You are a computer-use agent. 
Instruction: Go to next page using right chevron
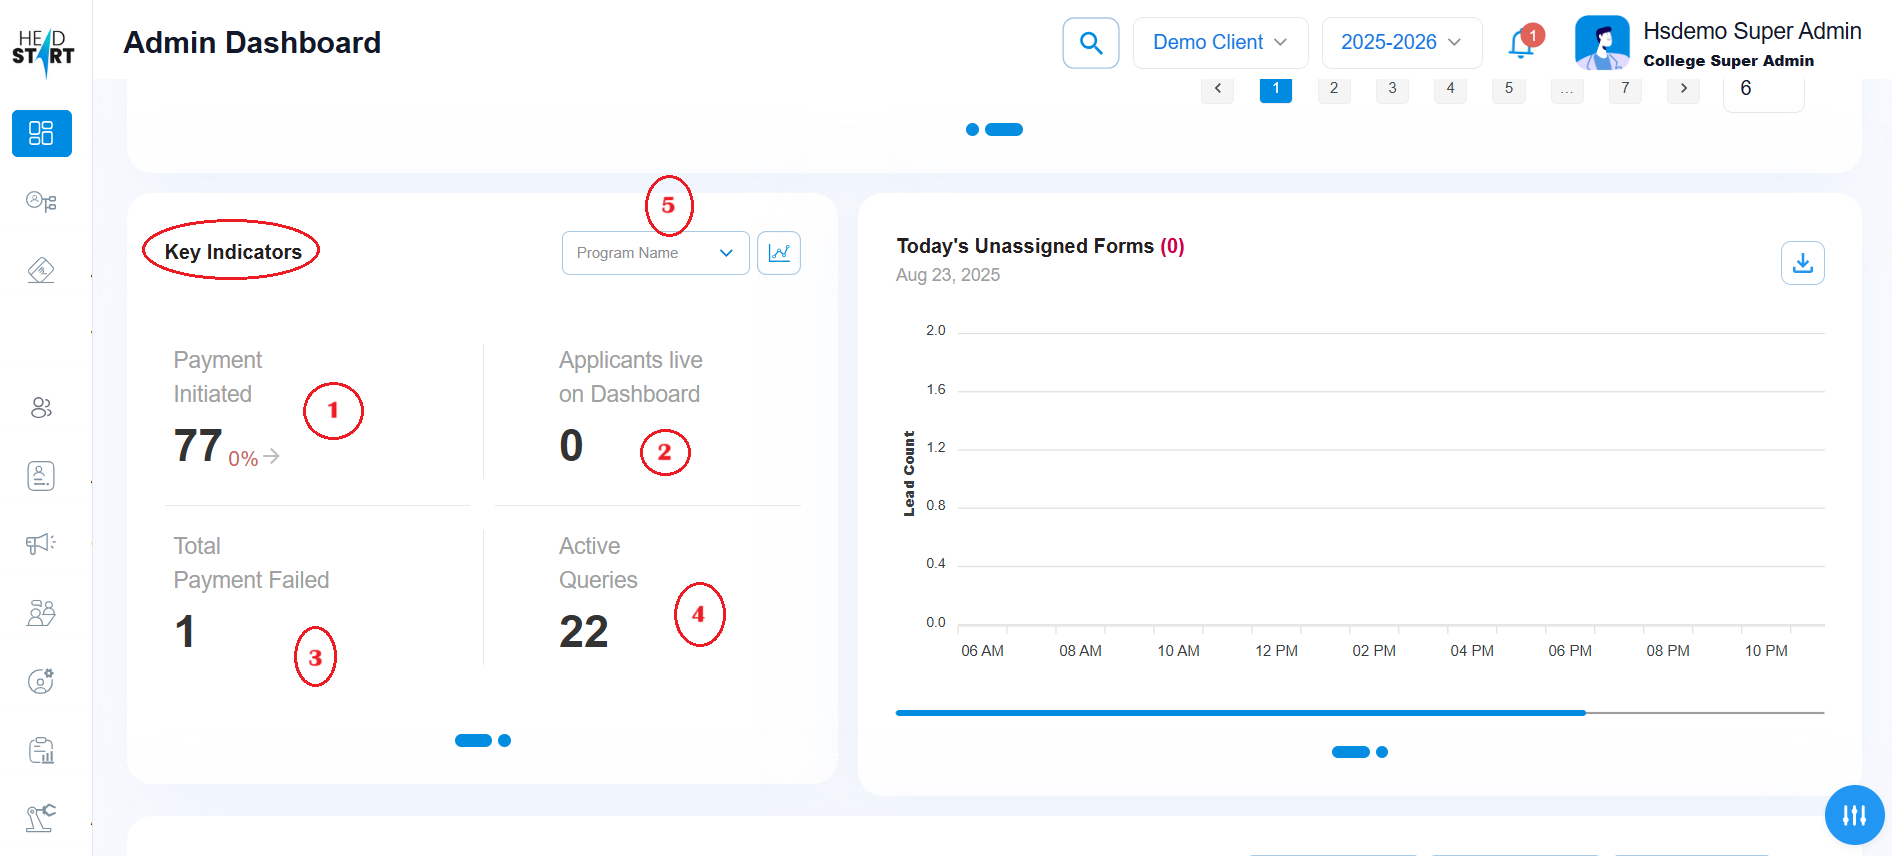tap(1684, 89)
